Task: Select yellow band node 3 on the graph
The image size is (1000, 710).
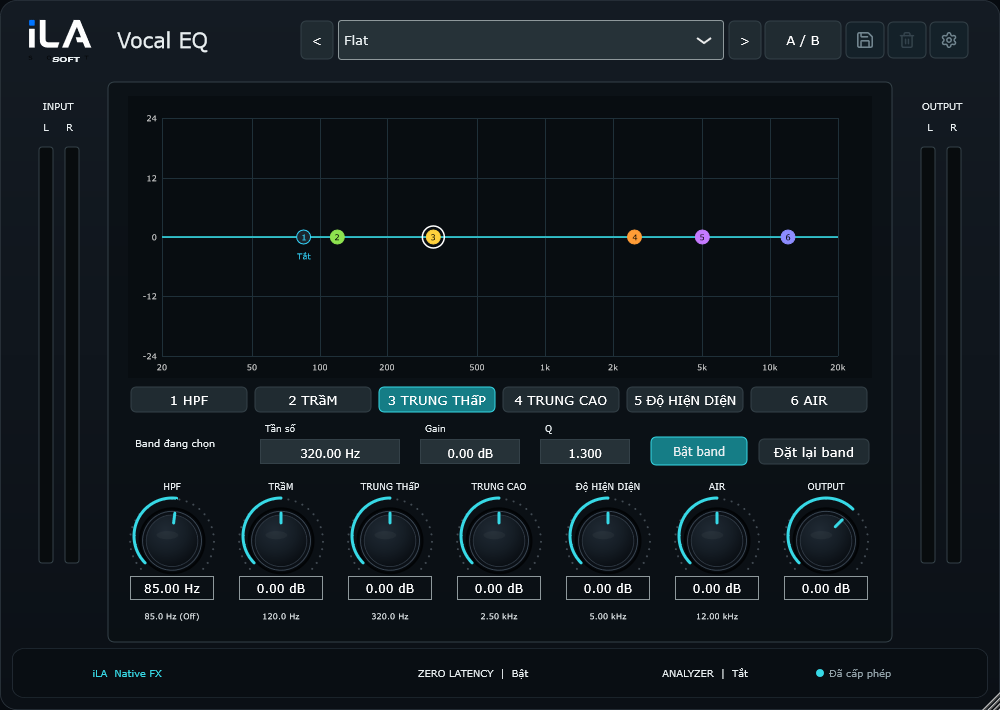Action: (433, 237)
